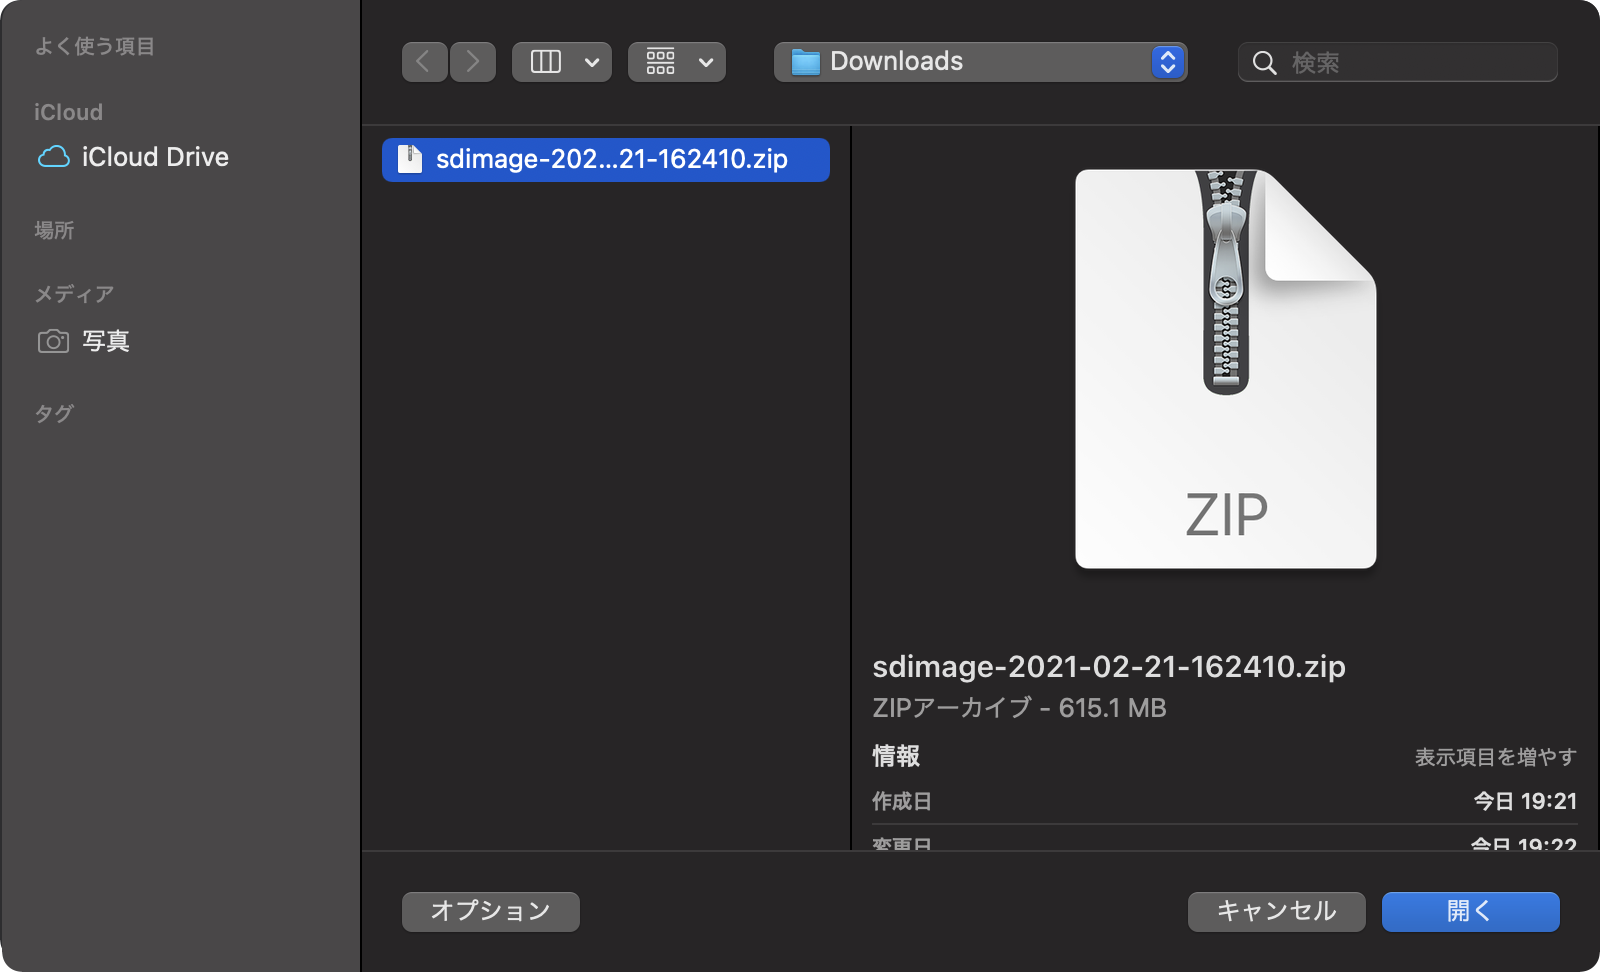
Task: Click the back navigation arrow
Action: [424, 62]
